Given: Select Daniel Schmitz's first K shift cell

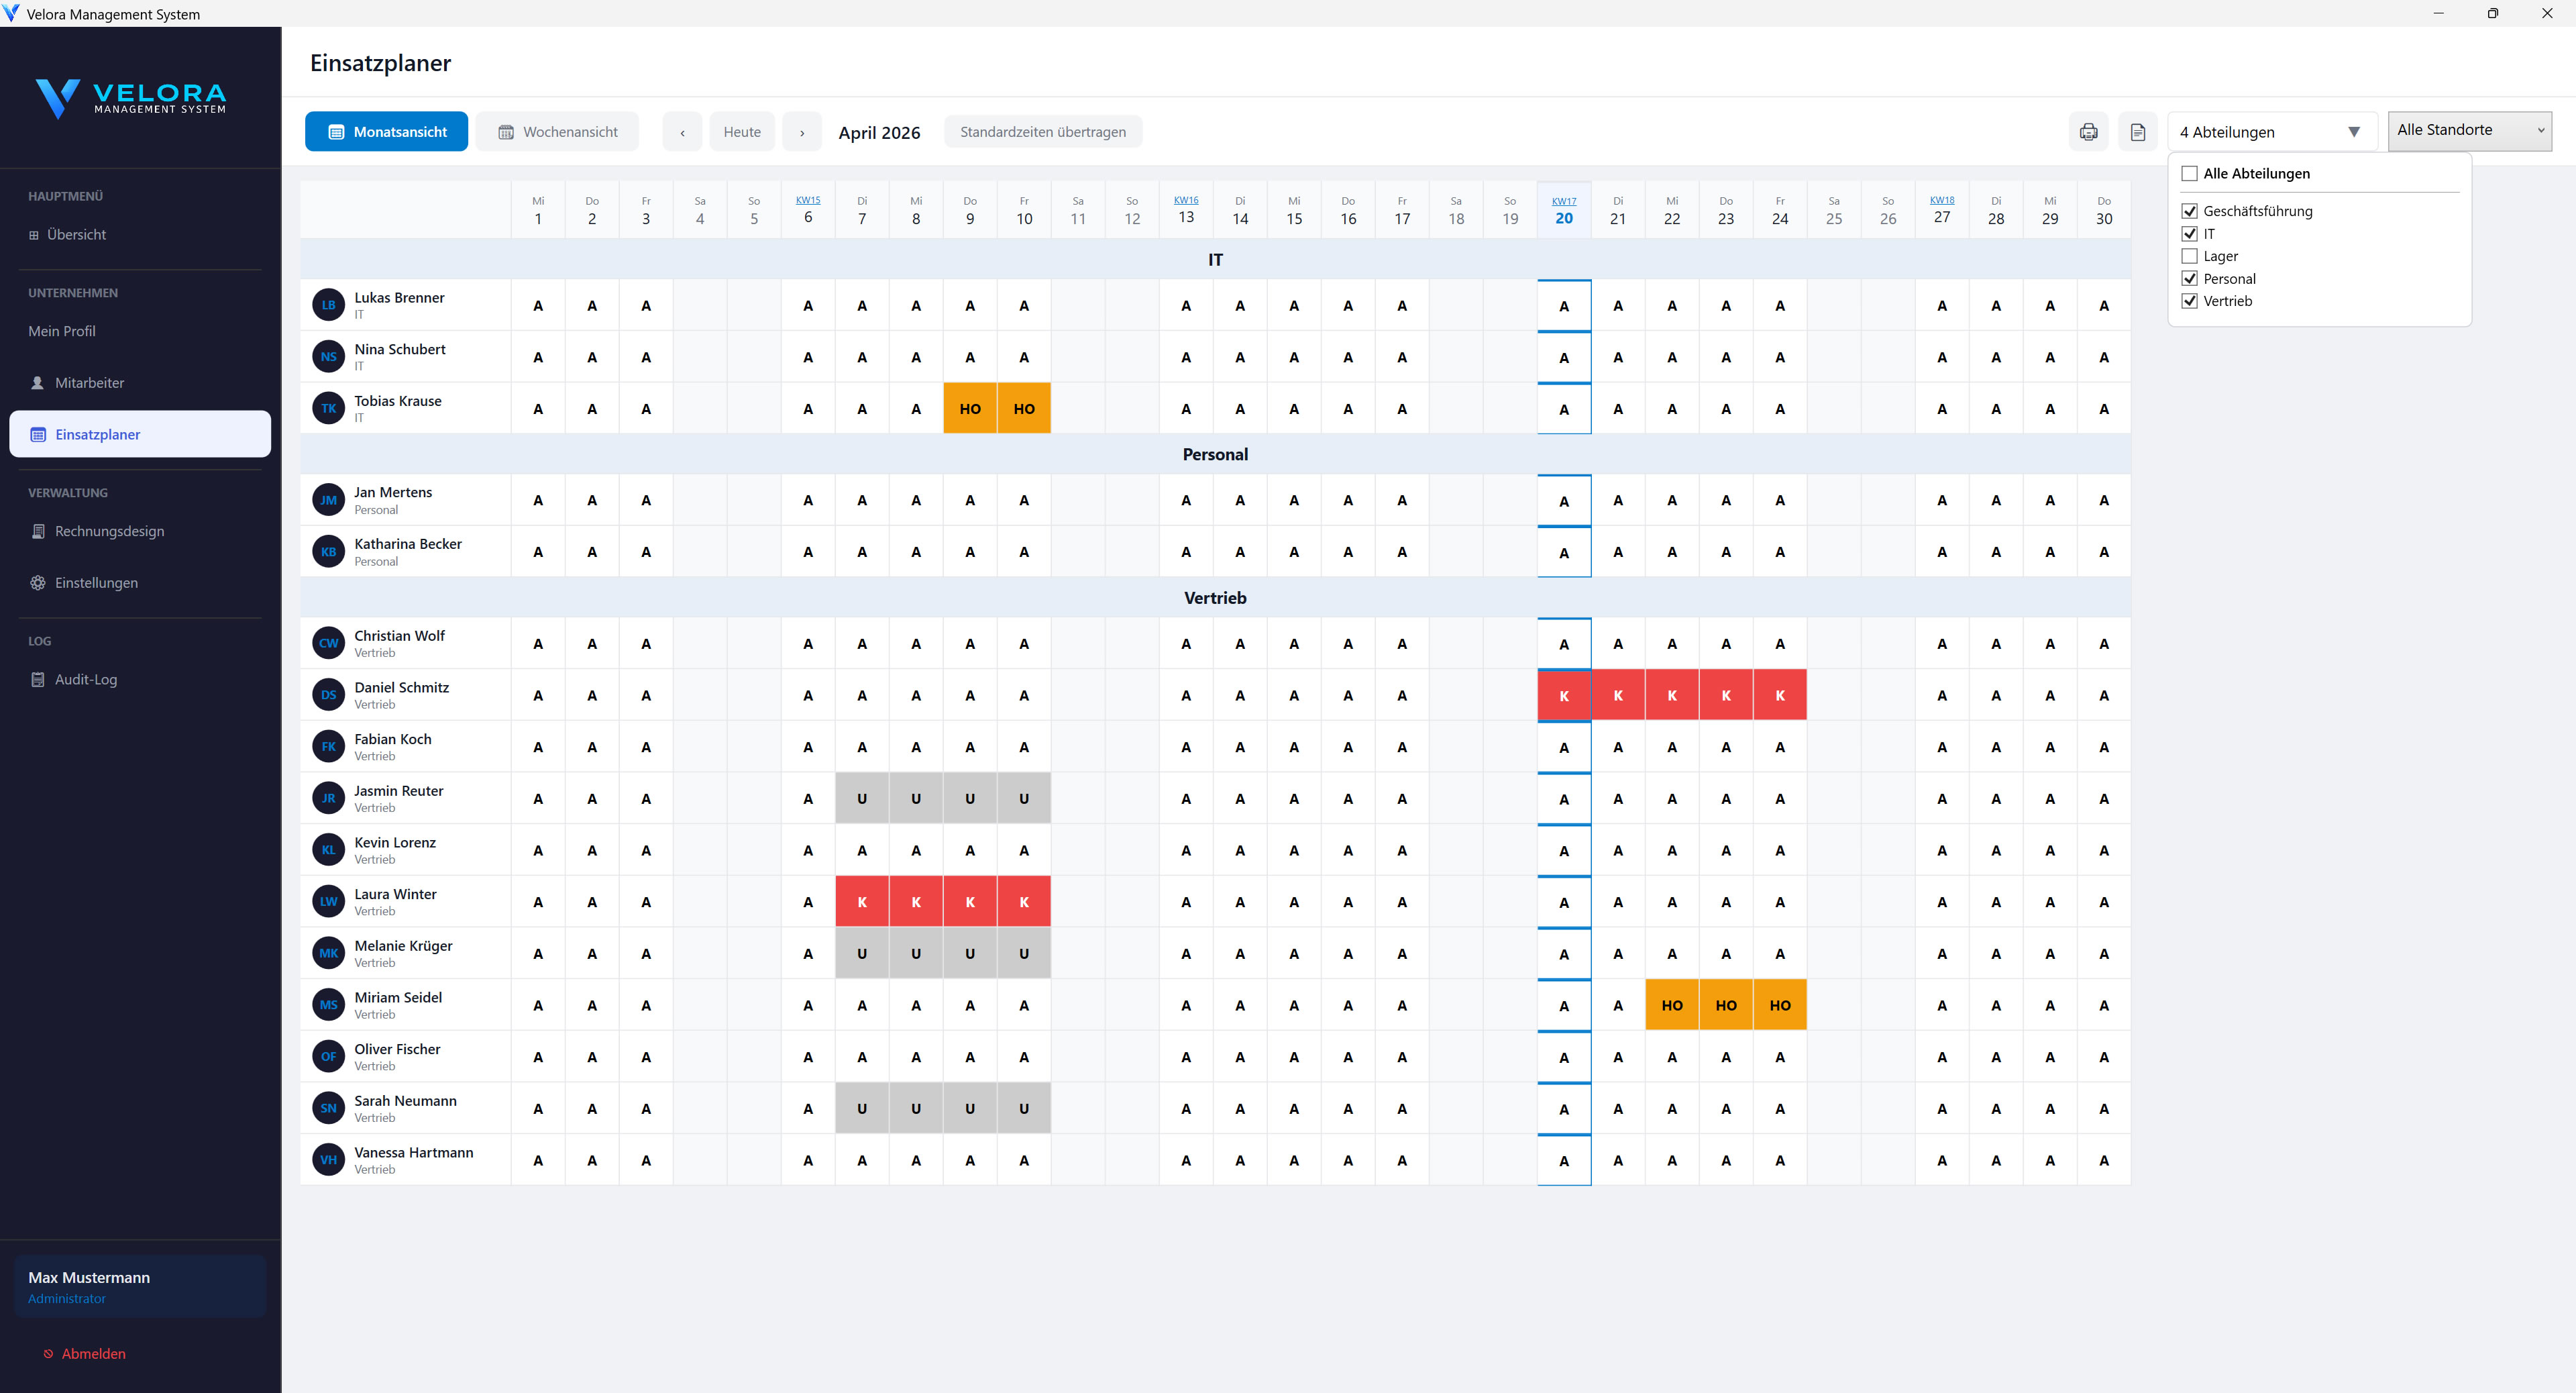Looking at the screenshot, I should click(x=1564, y=694).
